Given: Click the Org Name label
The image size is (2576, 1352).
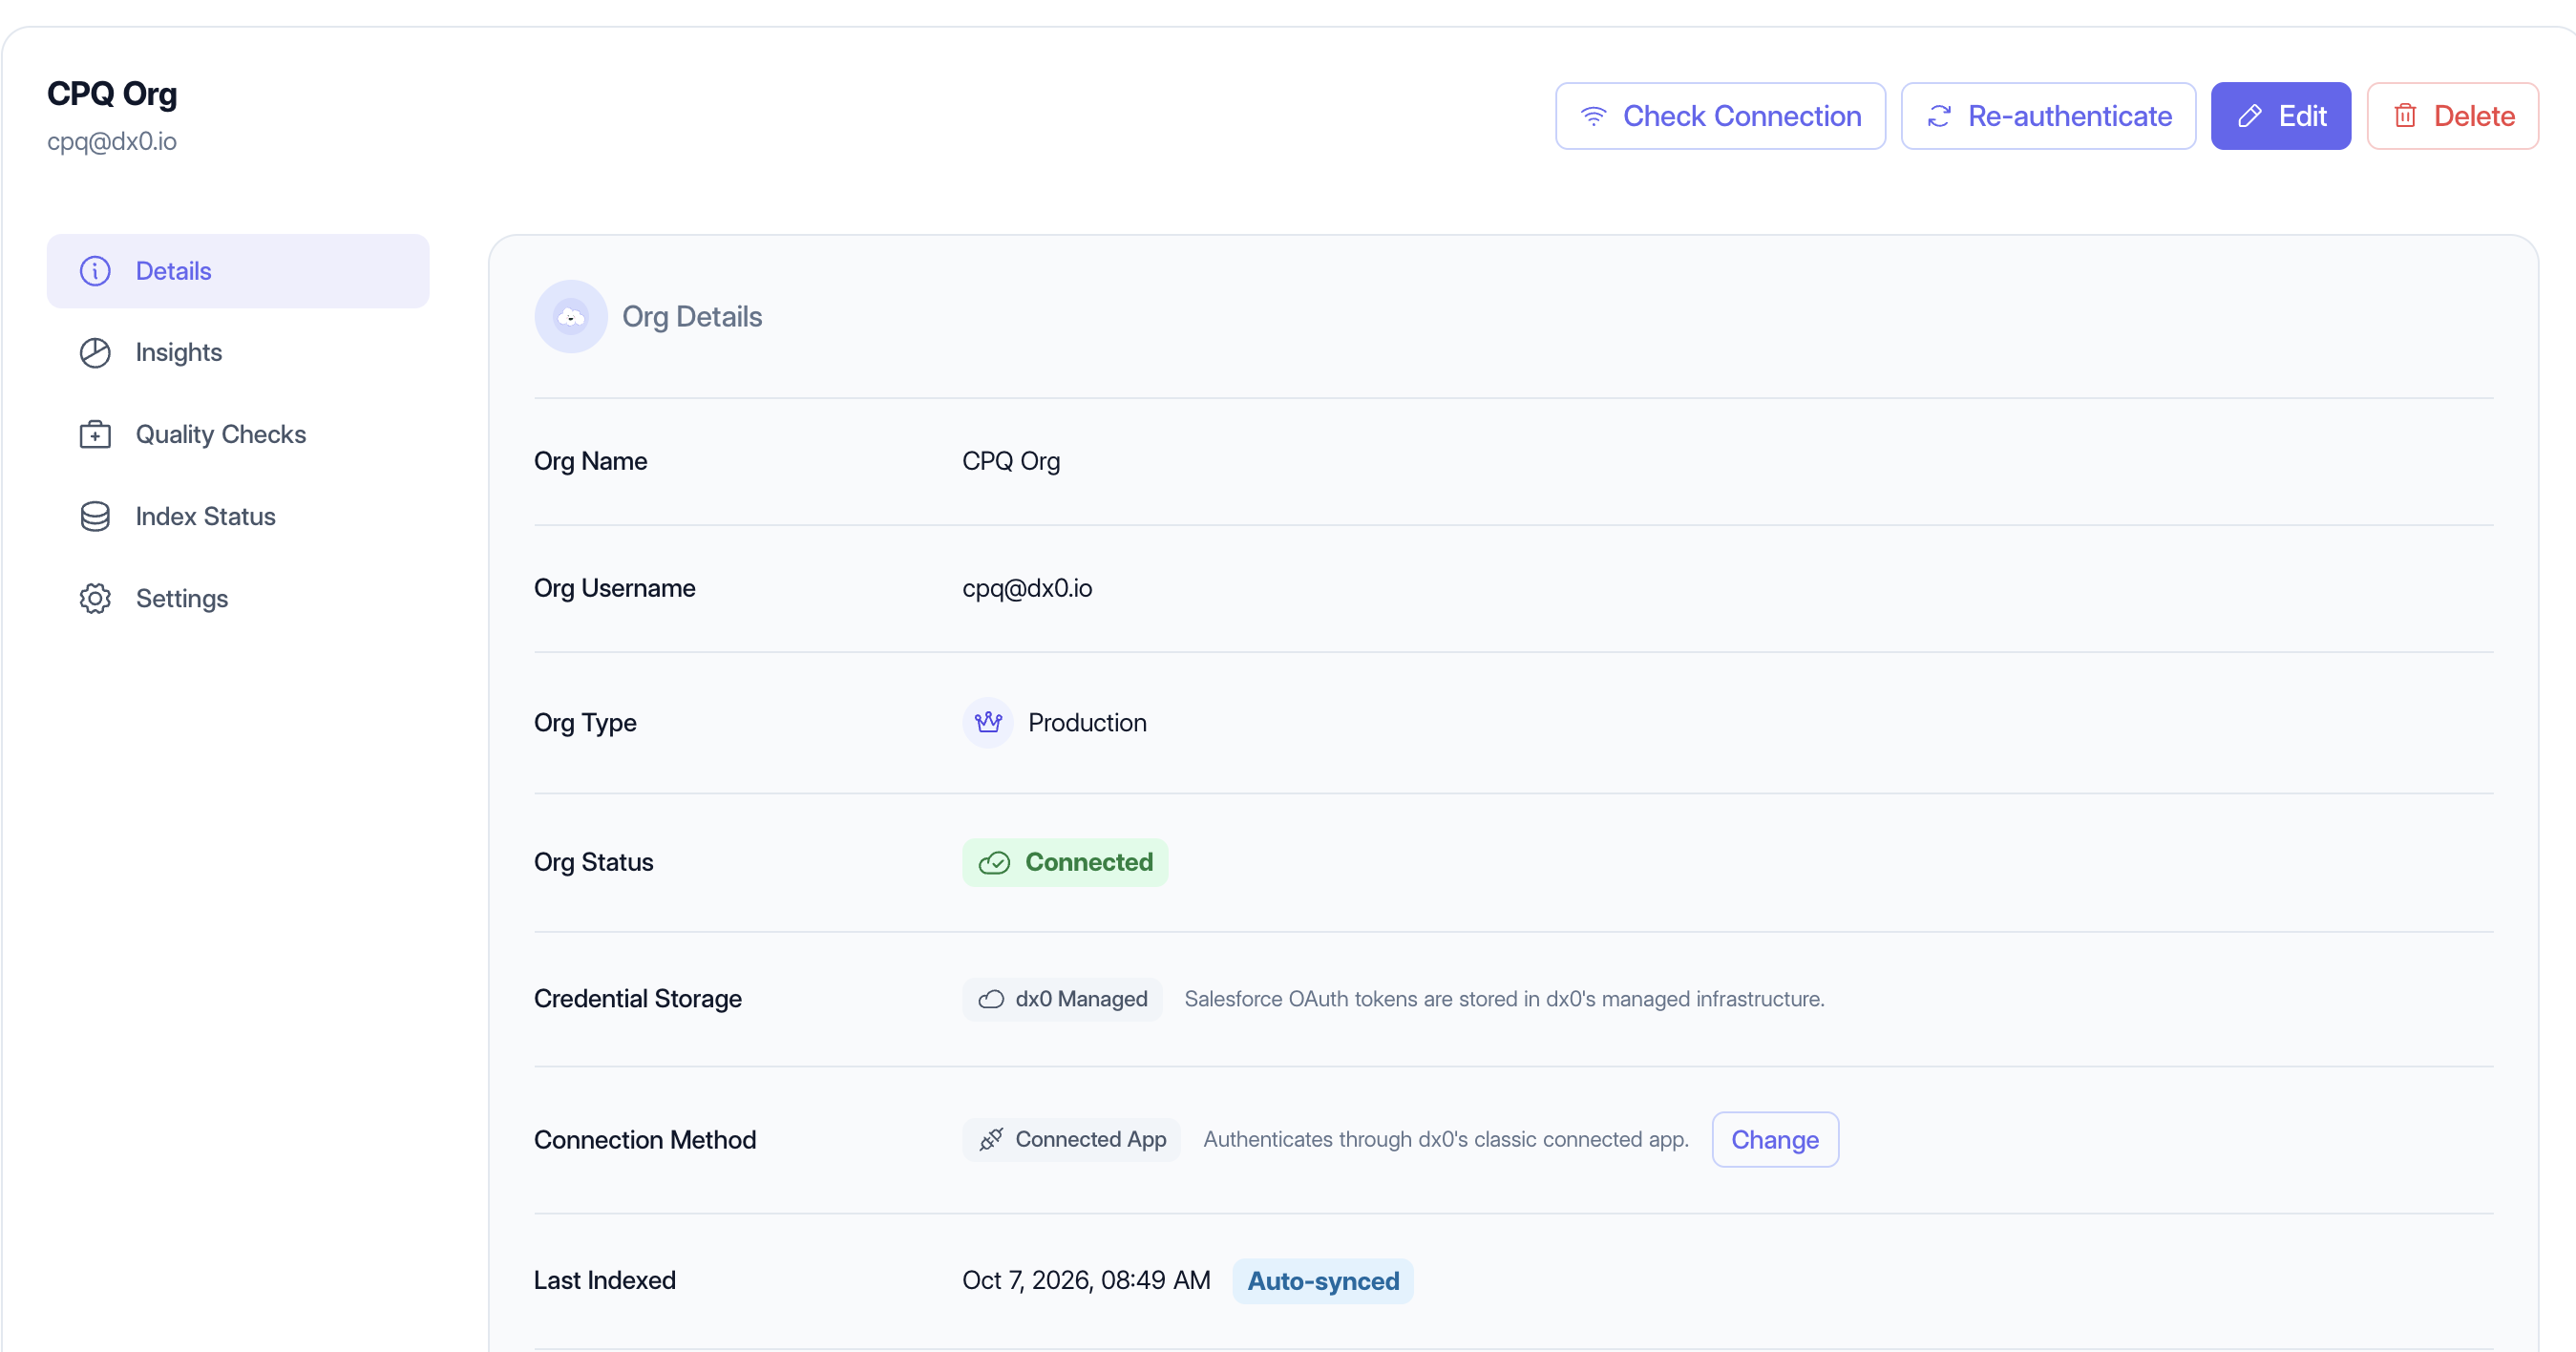Looking at the screenshot, I should coord(590,461).
